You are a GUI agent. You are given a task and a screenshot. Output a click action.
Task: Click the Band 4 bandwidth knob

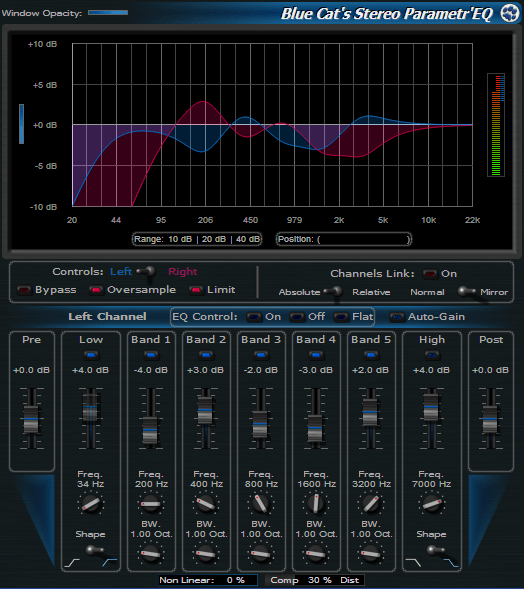click(316, 553)
